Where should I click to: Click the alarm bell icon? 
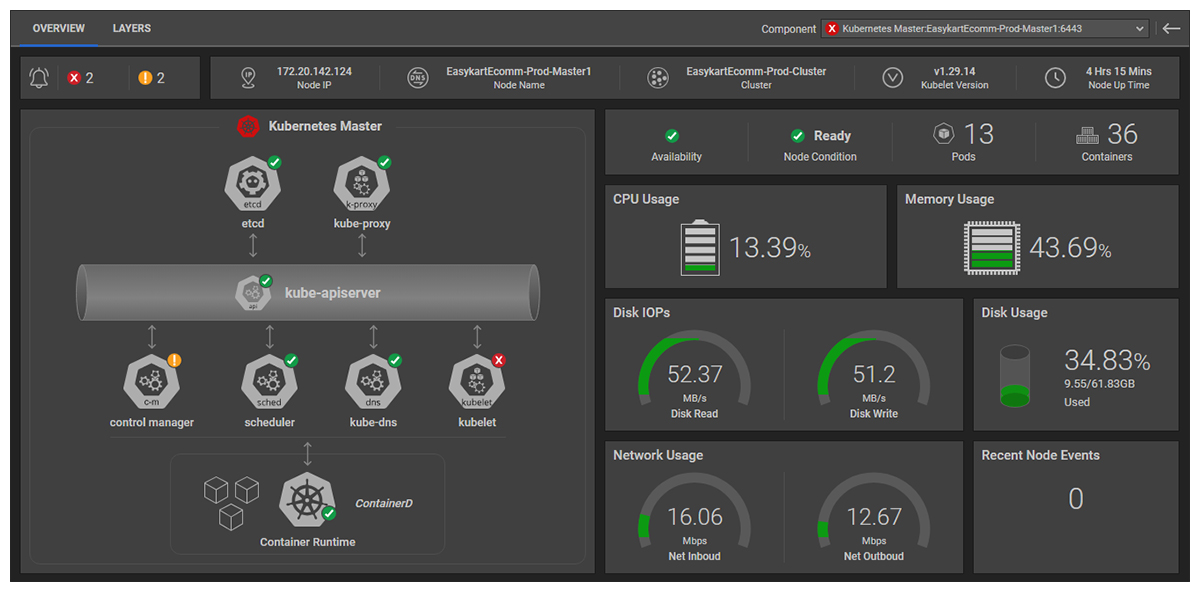click(40, 78)
